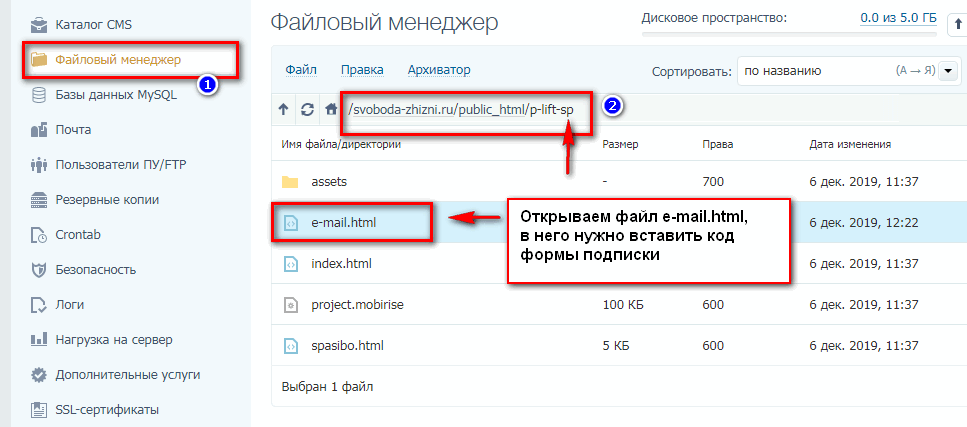
Task: Click the Резервные копии server icon
Action: point(39,200)
